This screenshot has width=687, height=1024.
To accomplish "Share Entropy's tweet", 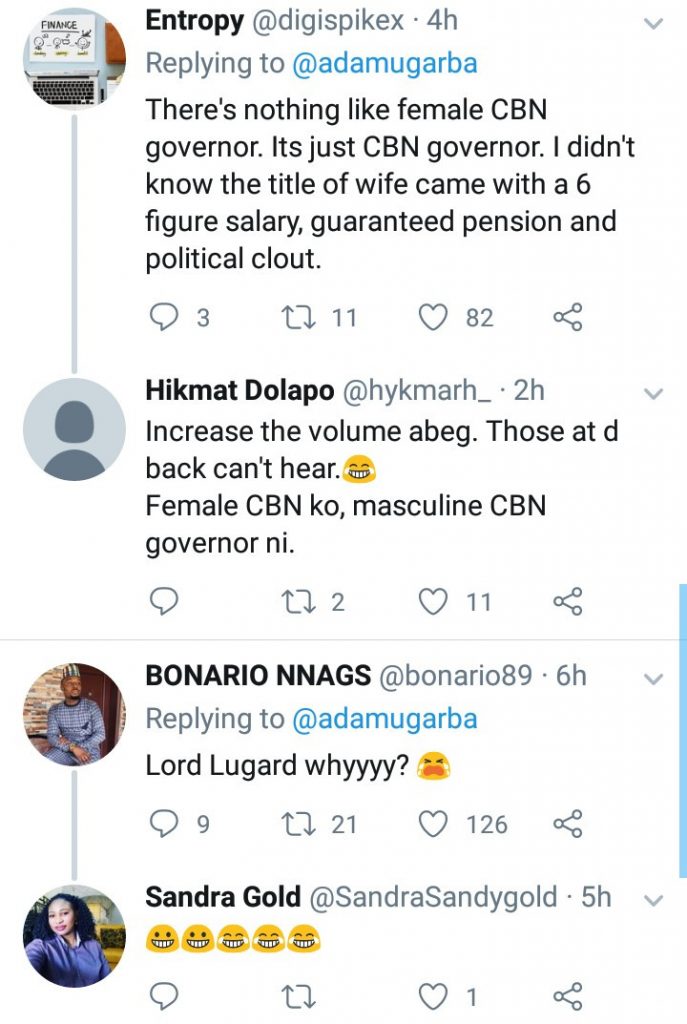I will point(567,318).
